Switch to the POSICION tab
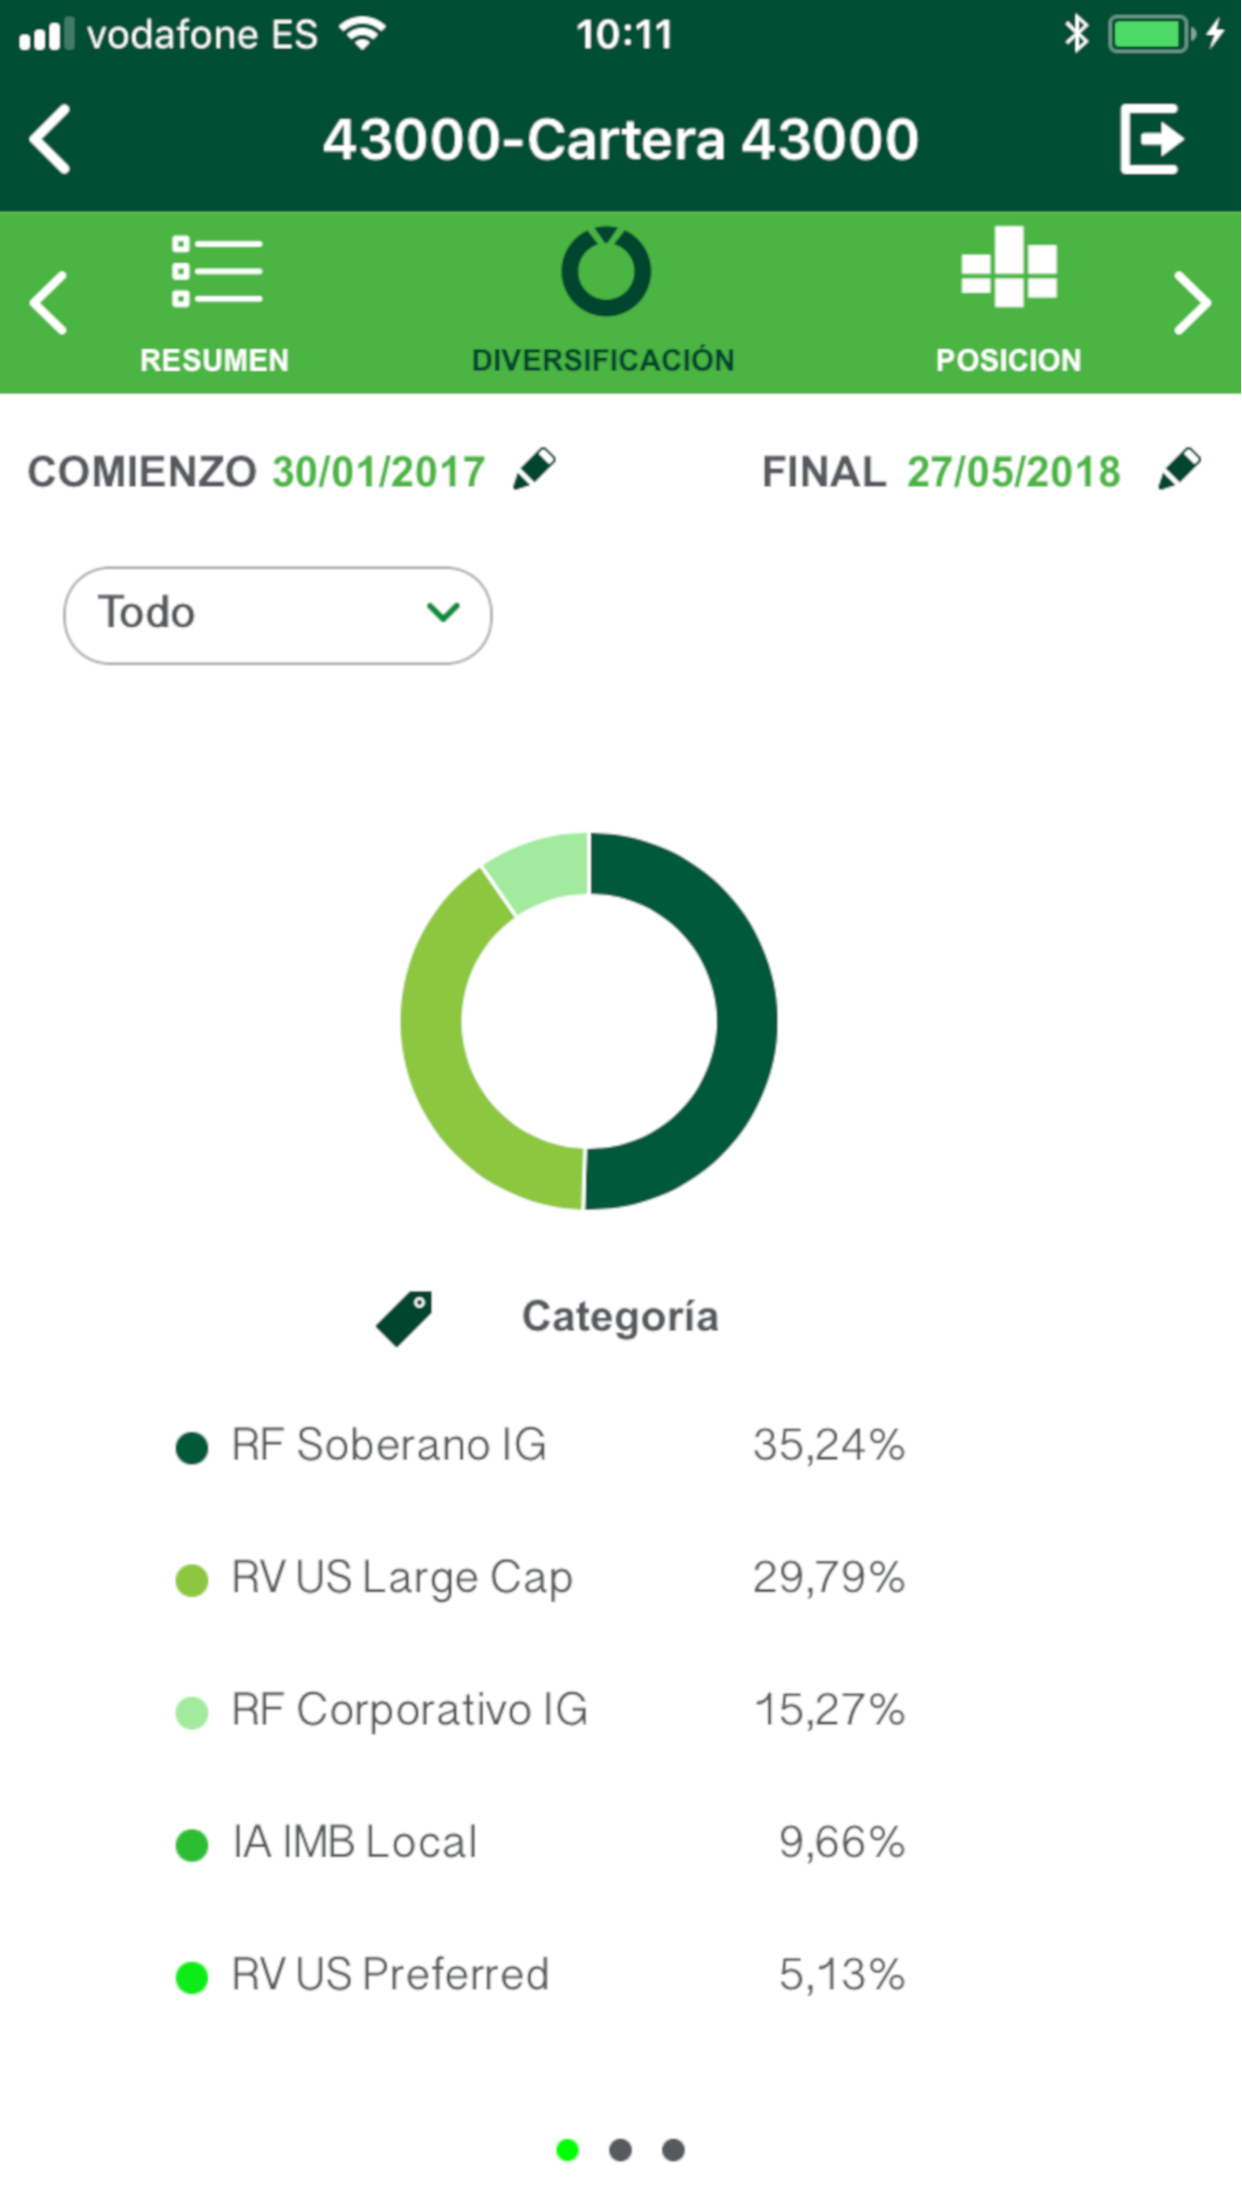The height and width of the screenshot is (2208, 1242). [x=1008, y=360]
